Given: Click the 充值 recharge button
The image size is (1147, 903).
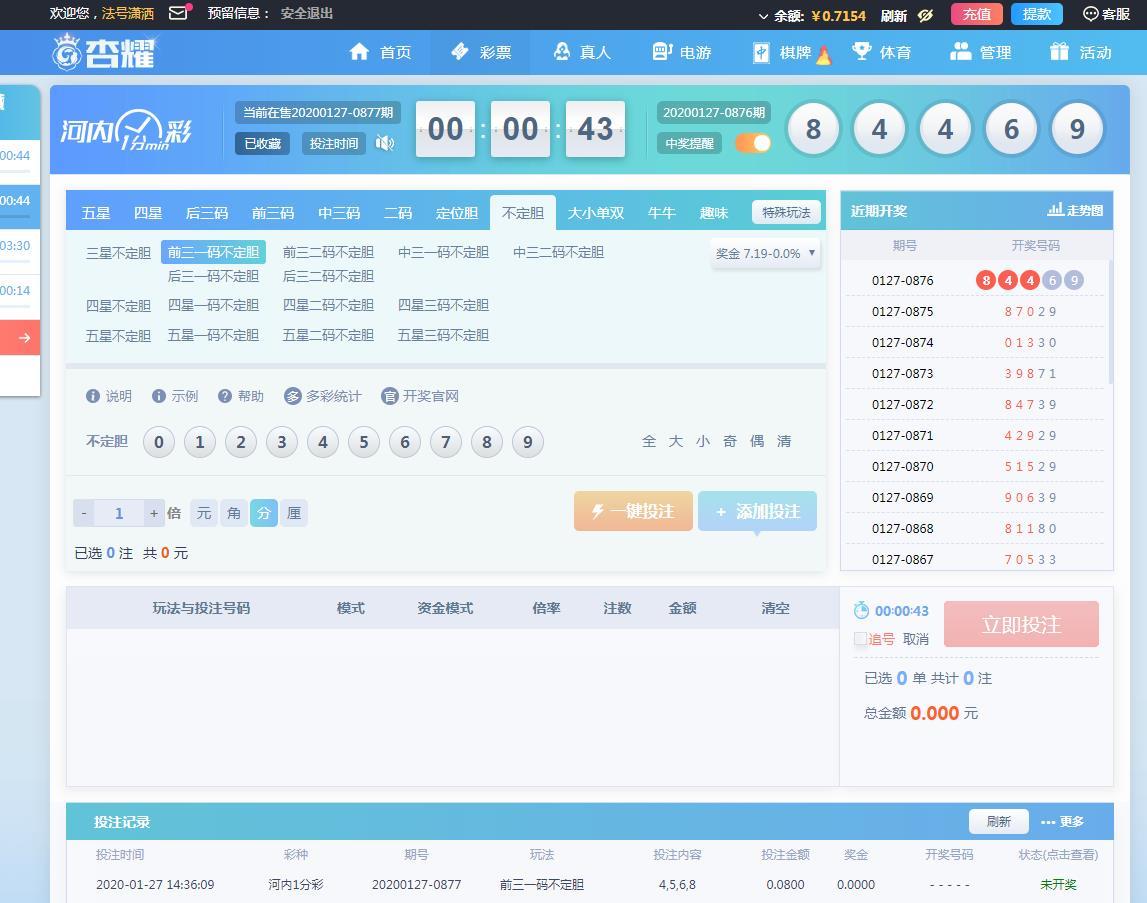Looking at the screenshot, I should [976, 14].
